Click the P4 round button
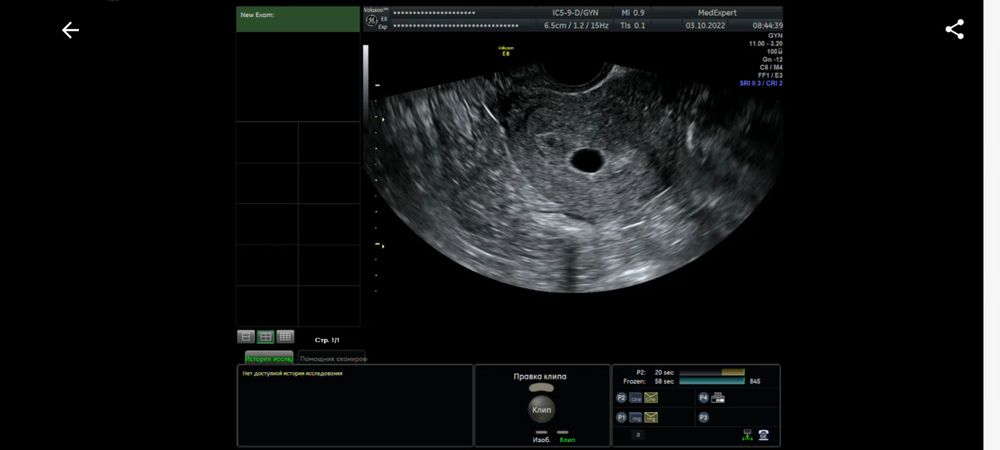Screen dimensions: 1000x450 coord(703,398)
